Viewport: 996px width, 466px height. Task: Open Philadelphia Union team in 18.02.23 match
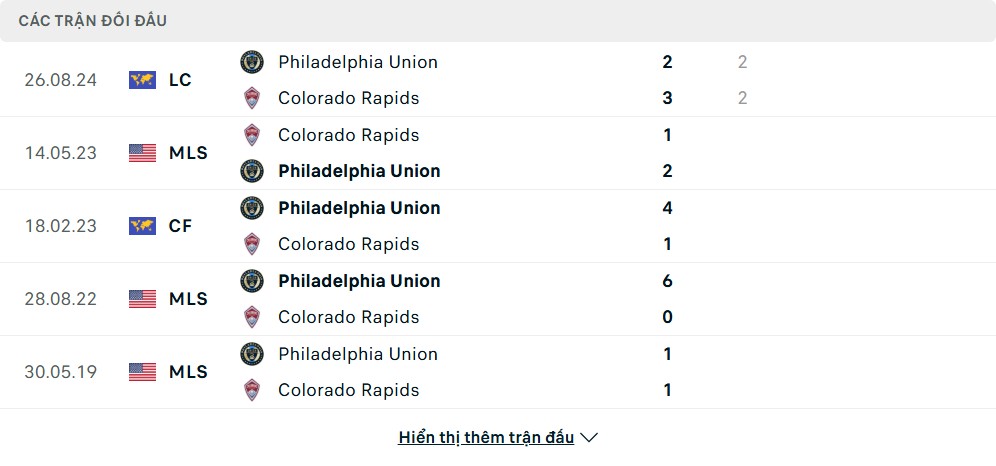[359, 208]
